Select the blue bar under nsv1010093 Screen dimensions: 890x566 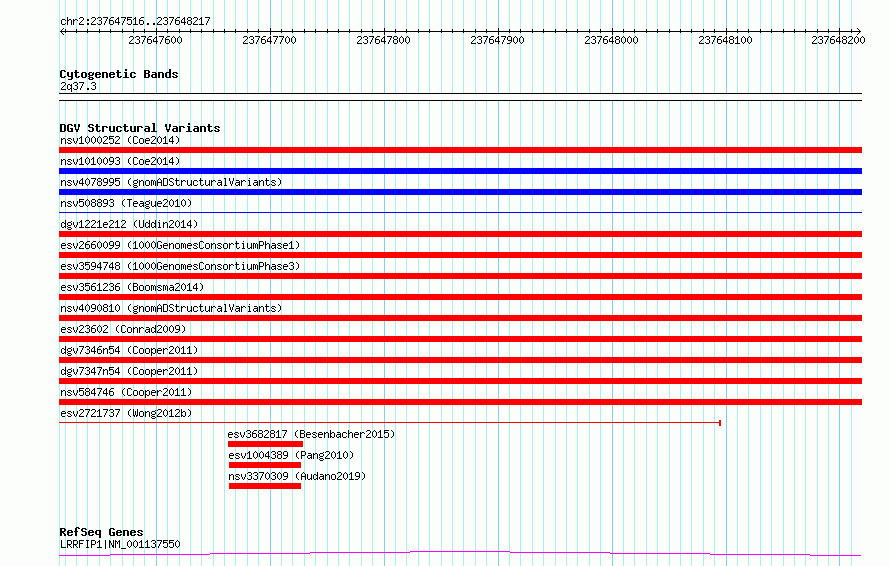[x=460, y=171]
